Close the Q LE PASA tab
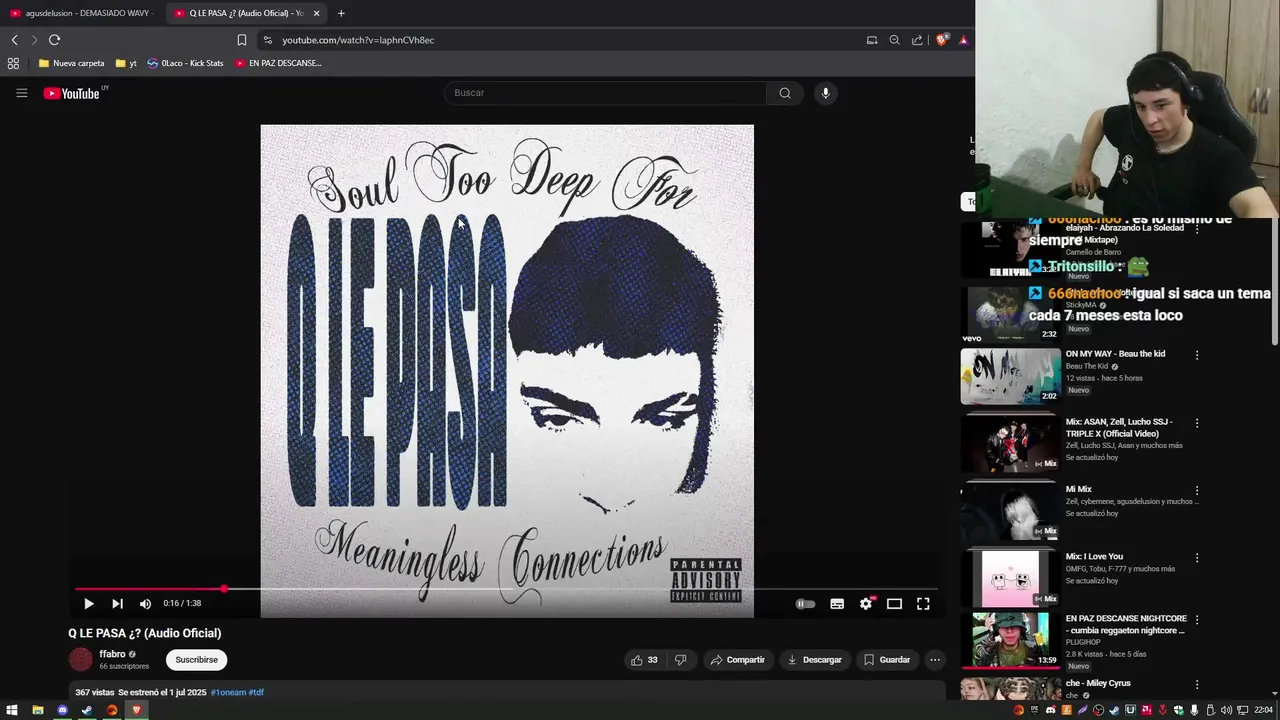This screenshot has width=1280, height=720. pos(316,13)
